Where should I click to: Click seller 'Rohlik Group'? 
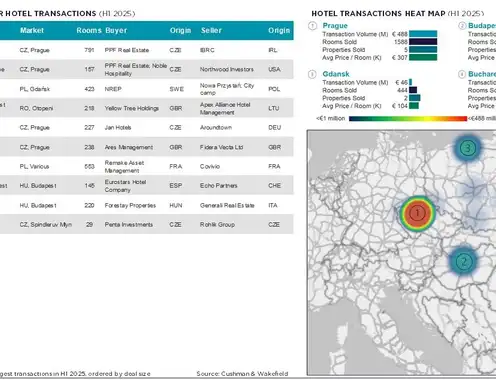point(217,225)
